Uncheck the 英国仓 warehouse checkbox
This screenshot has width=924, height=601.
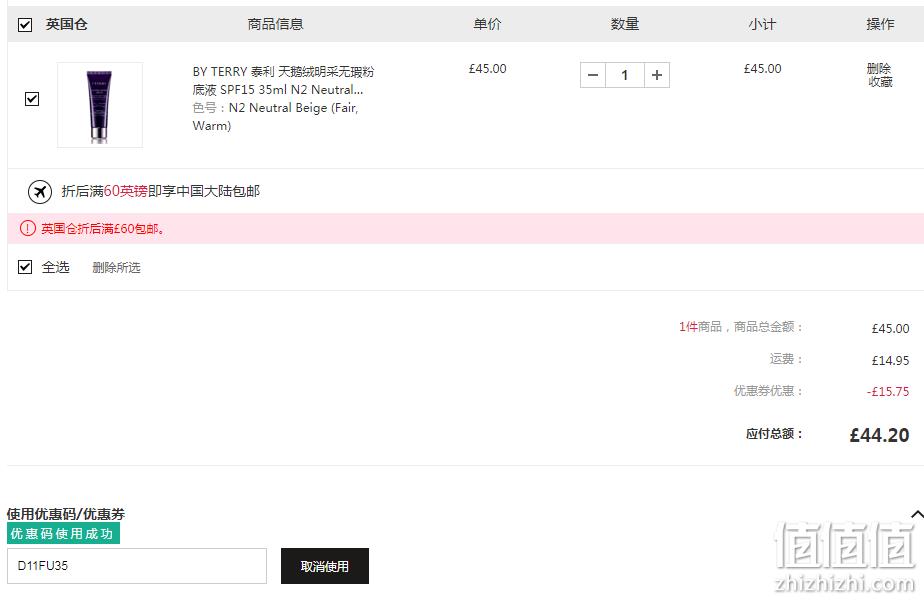(x=25, y=25)
